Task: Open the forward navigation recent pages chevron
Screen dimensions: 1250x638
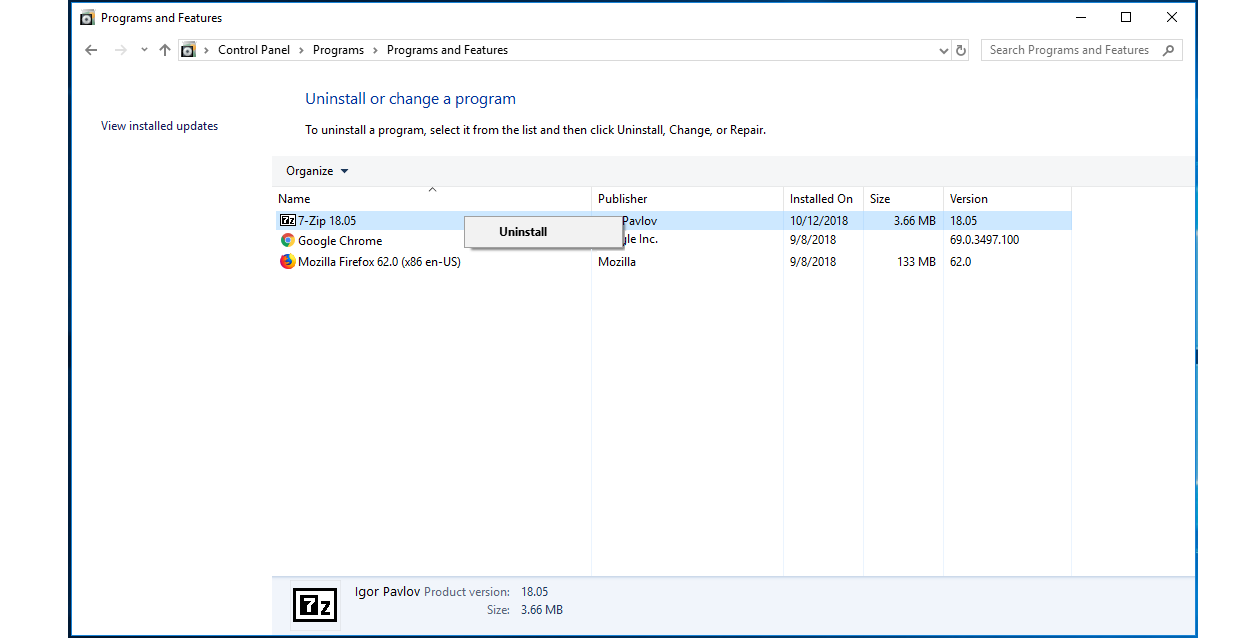Action: 143,49
